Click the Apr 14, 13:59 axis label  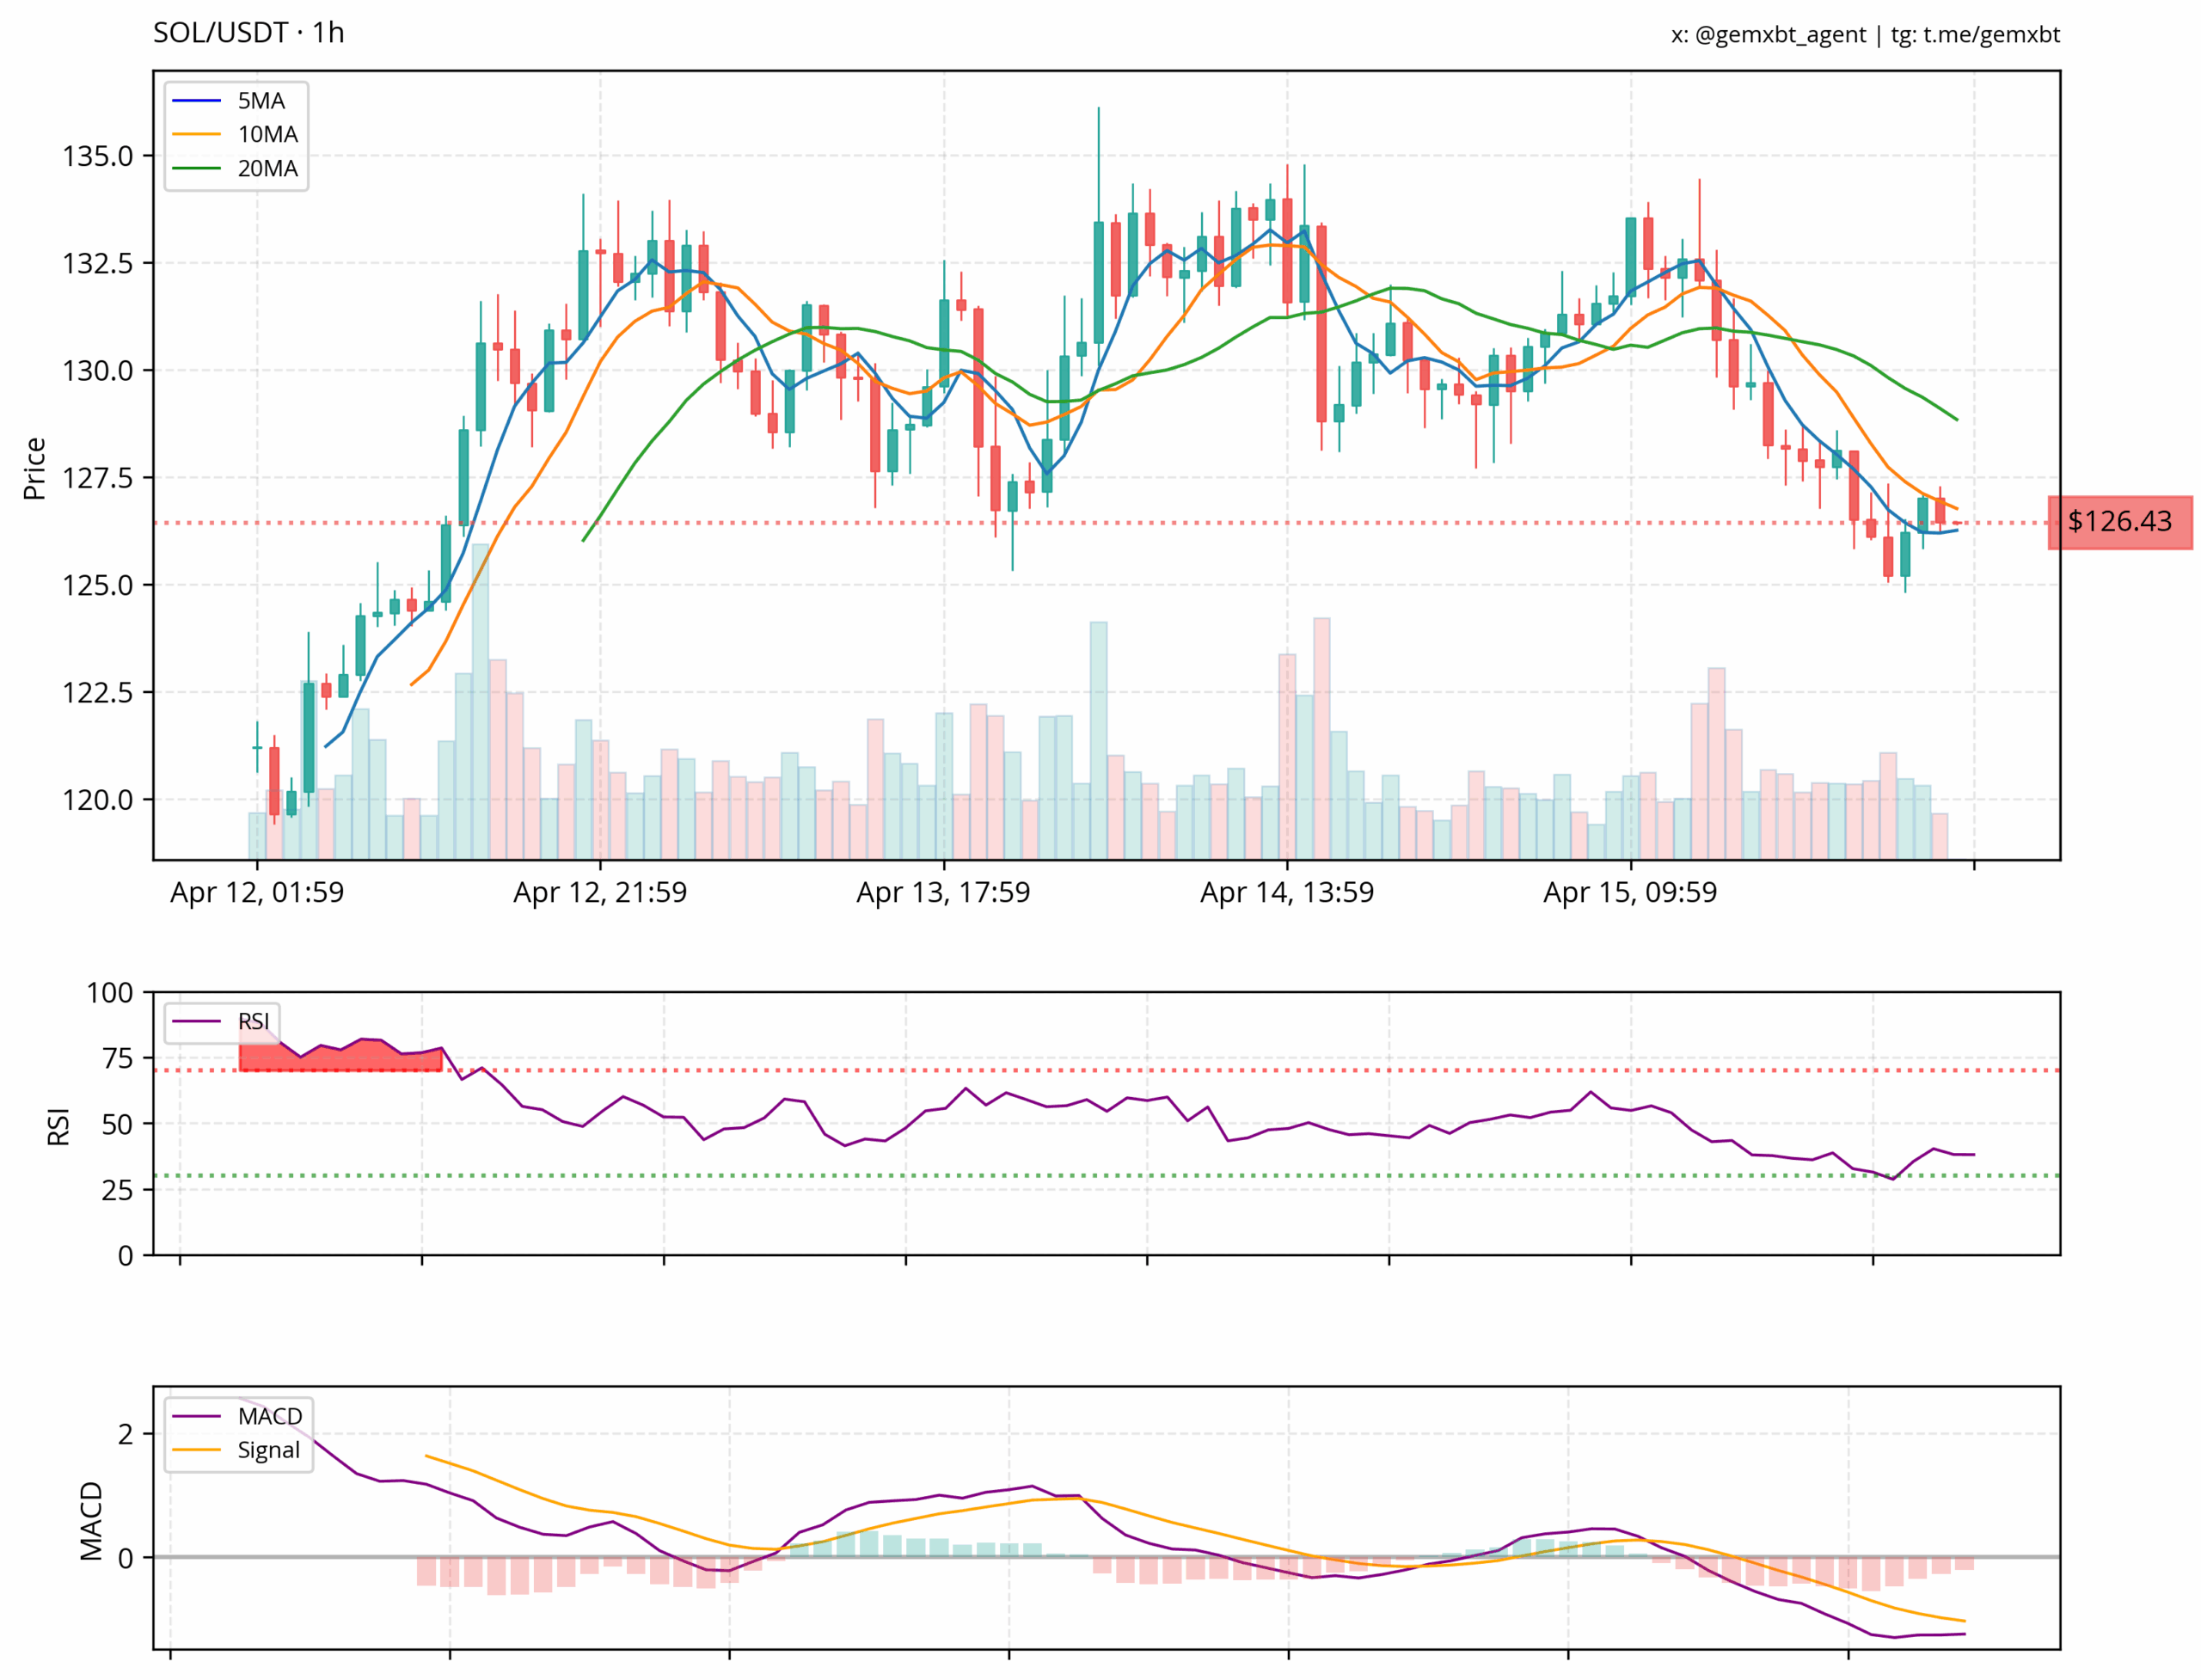click(1287, 892)
